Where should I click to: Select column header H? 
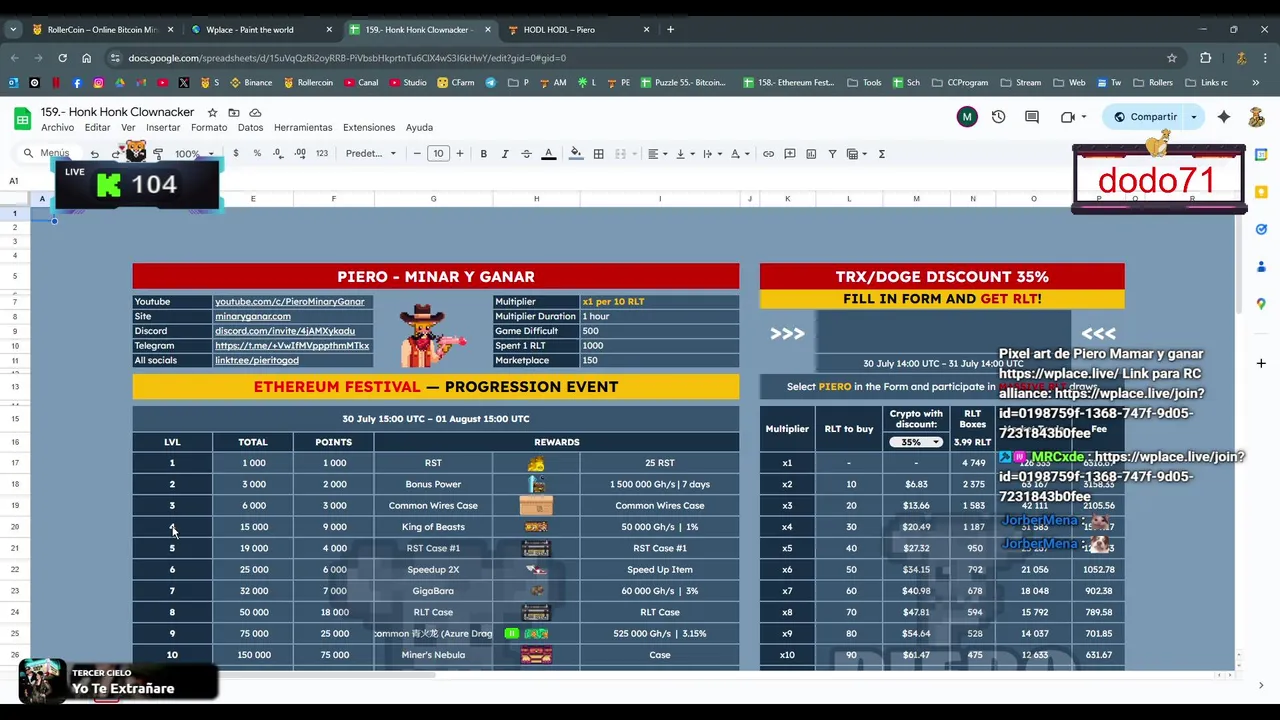[x=536, y=199]
